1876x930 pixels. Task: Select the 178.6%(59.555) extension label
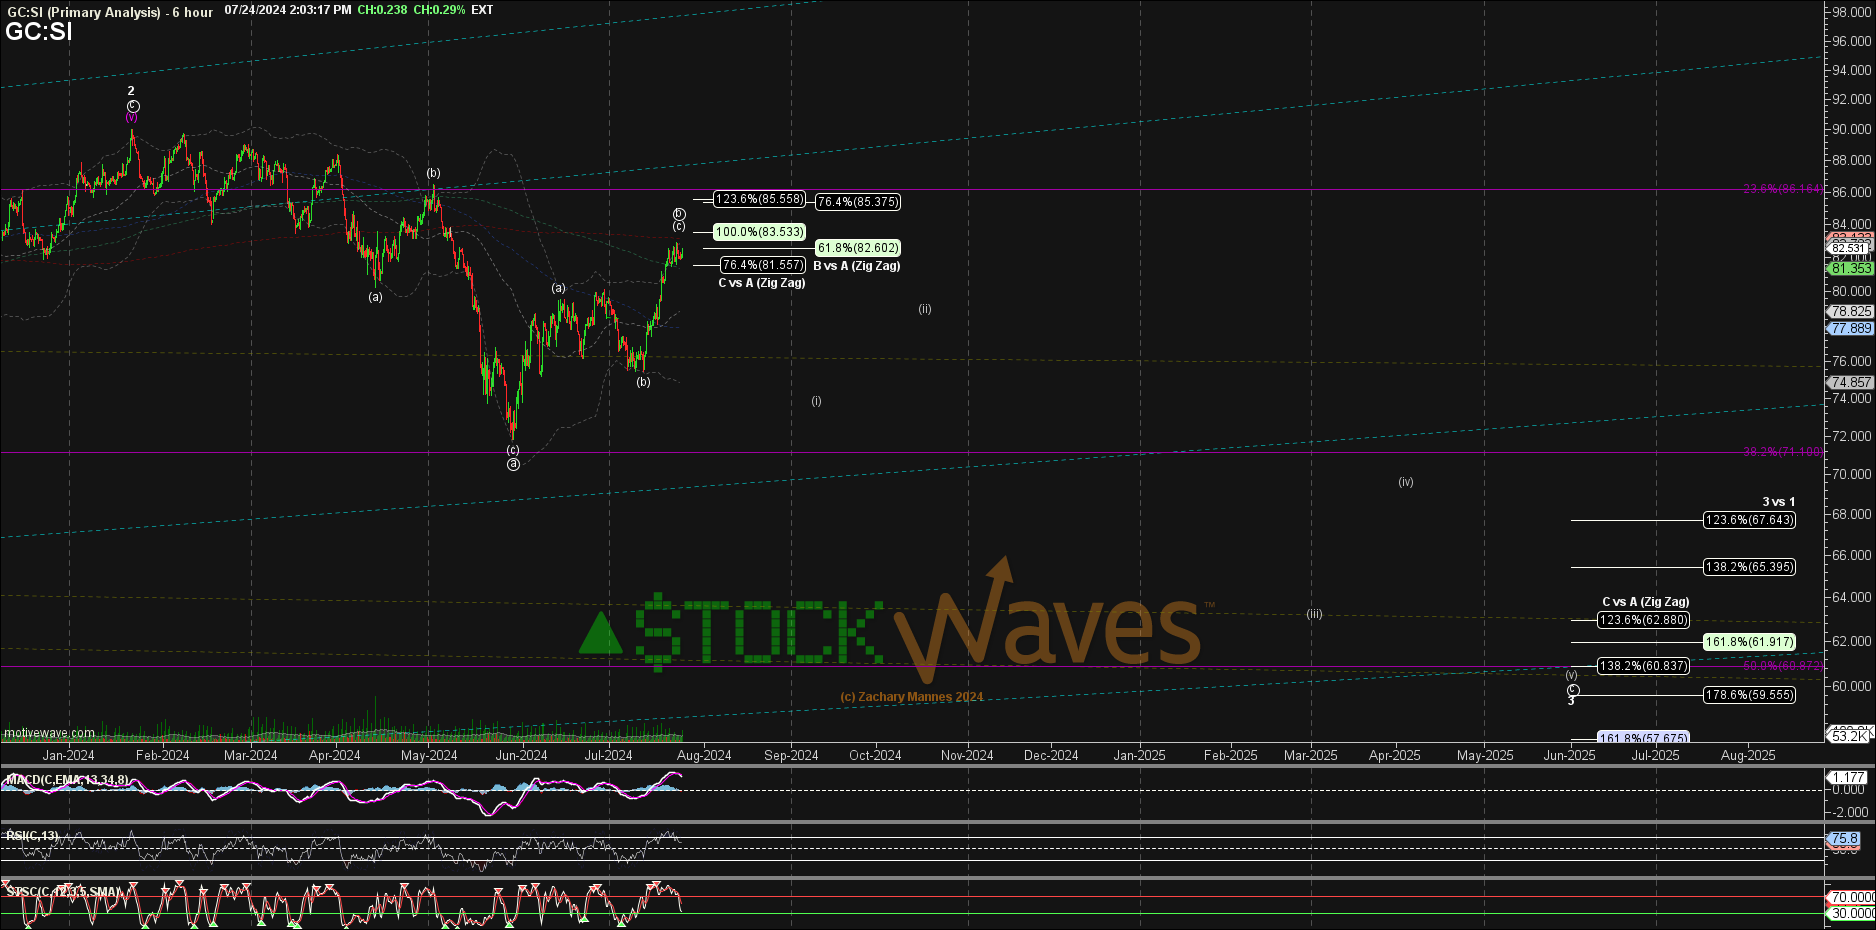(x=1749, y=695)
